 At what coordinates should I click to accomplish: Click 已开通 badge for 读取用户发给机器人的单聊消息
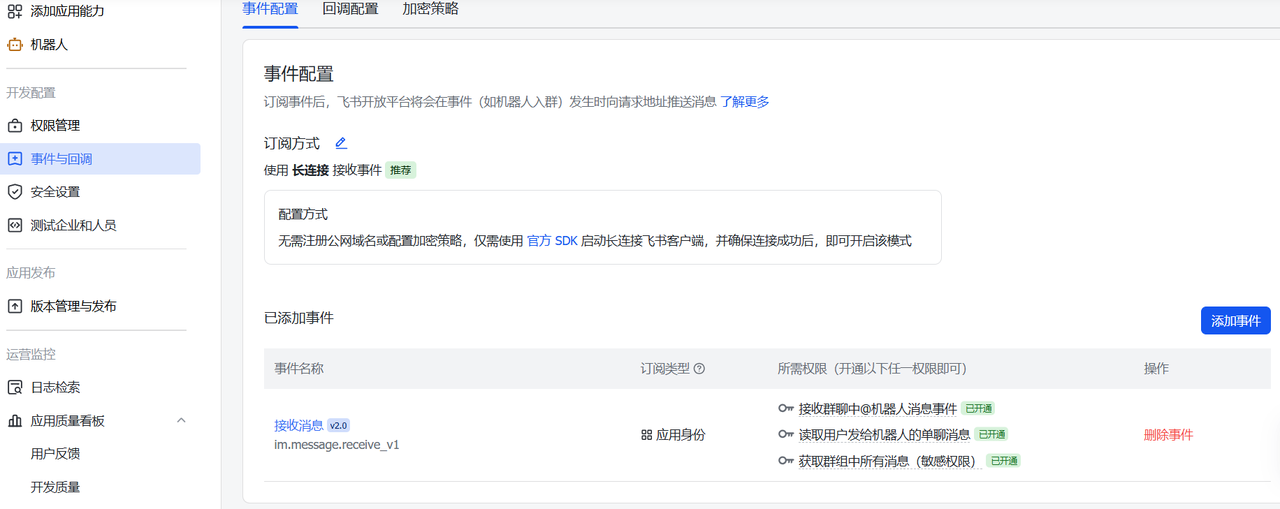point(990,434)
